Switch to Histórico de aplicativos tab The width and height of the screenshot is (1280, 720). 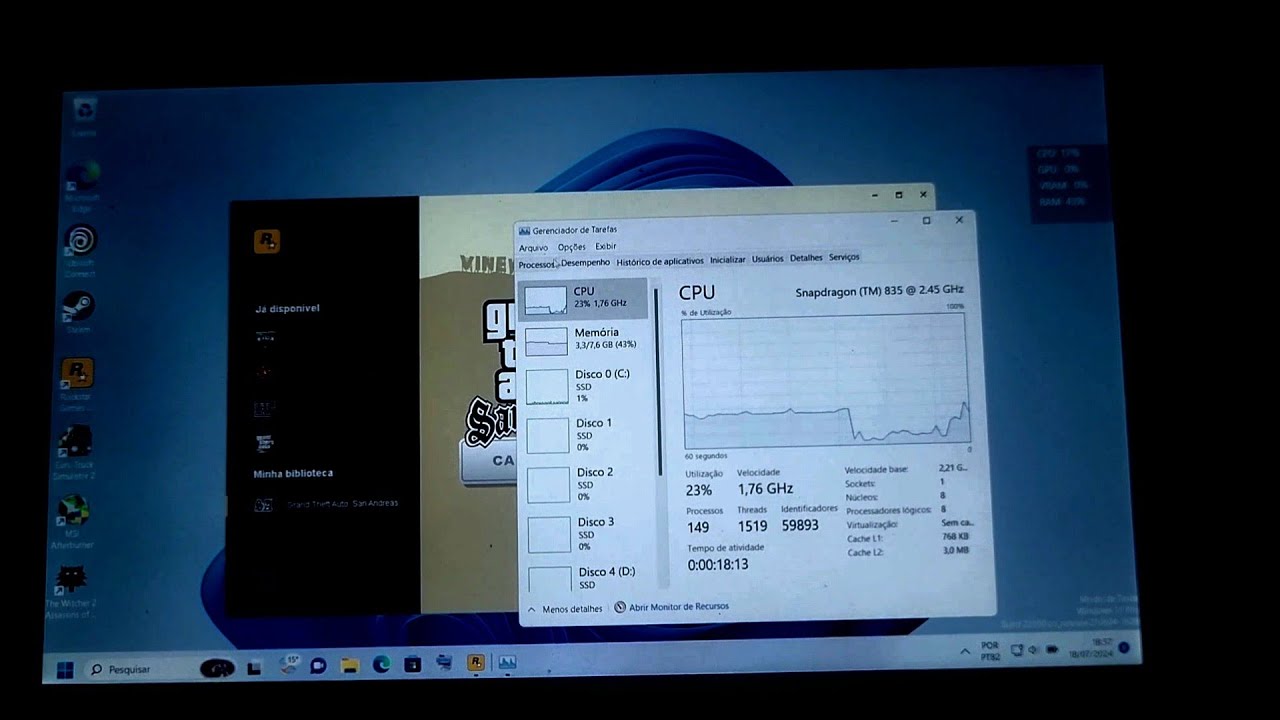click(x=660, y=261)
